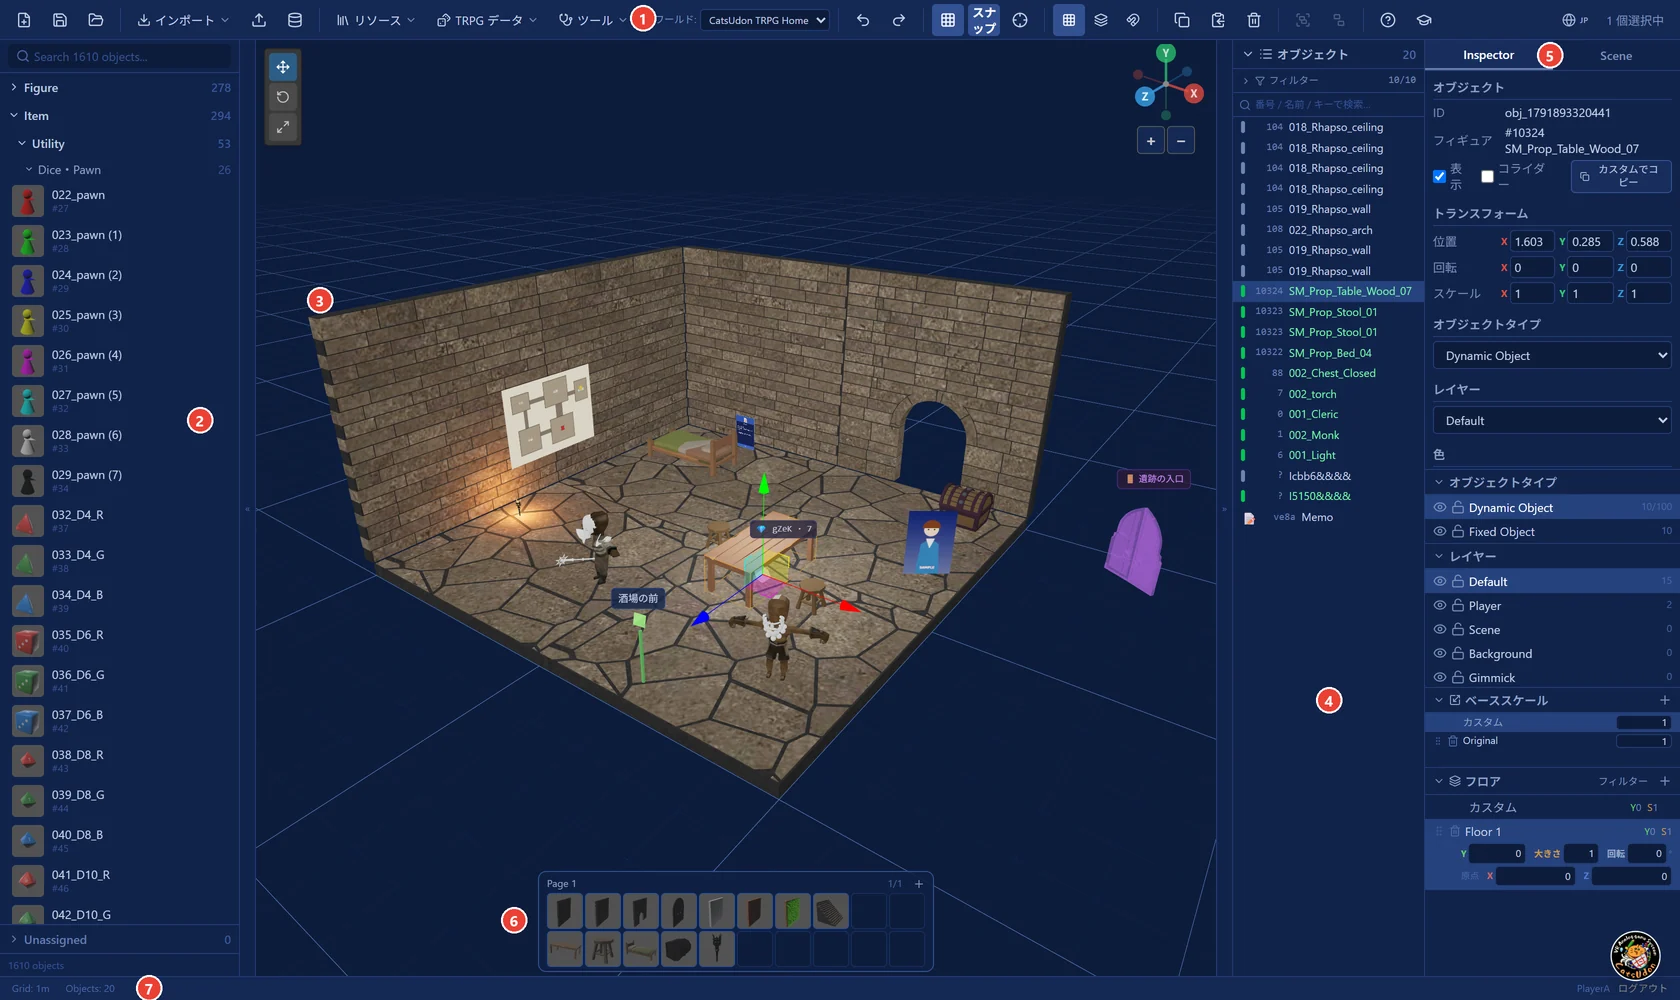The height and width of the screenshot is (1000, 1680).
Task: Lock the Background layer
Action: [x=1458, y=653]
